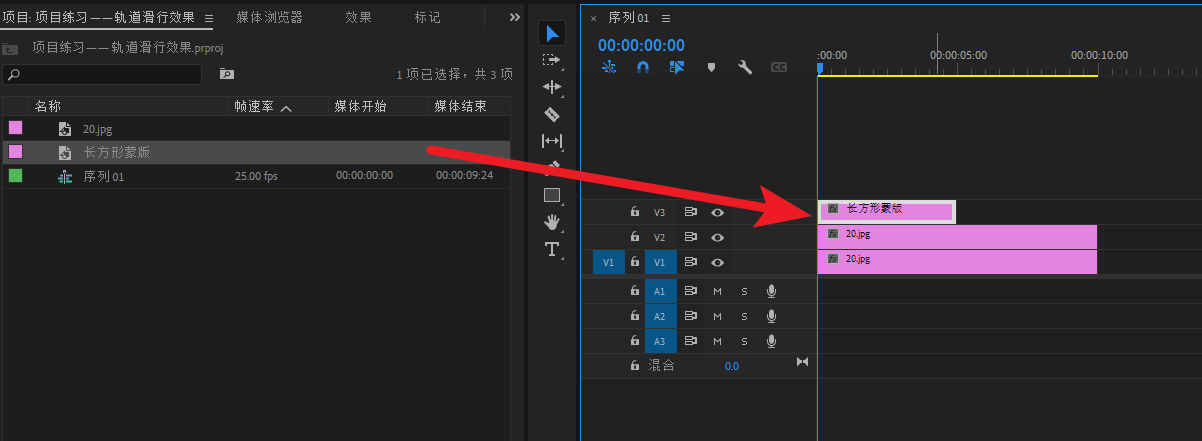Select the Type tool

point(552,249)
